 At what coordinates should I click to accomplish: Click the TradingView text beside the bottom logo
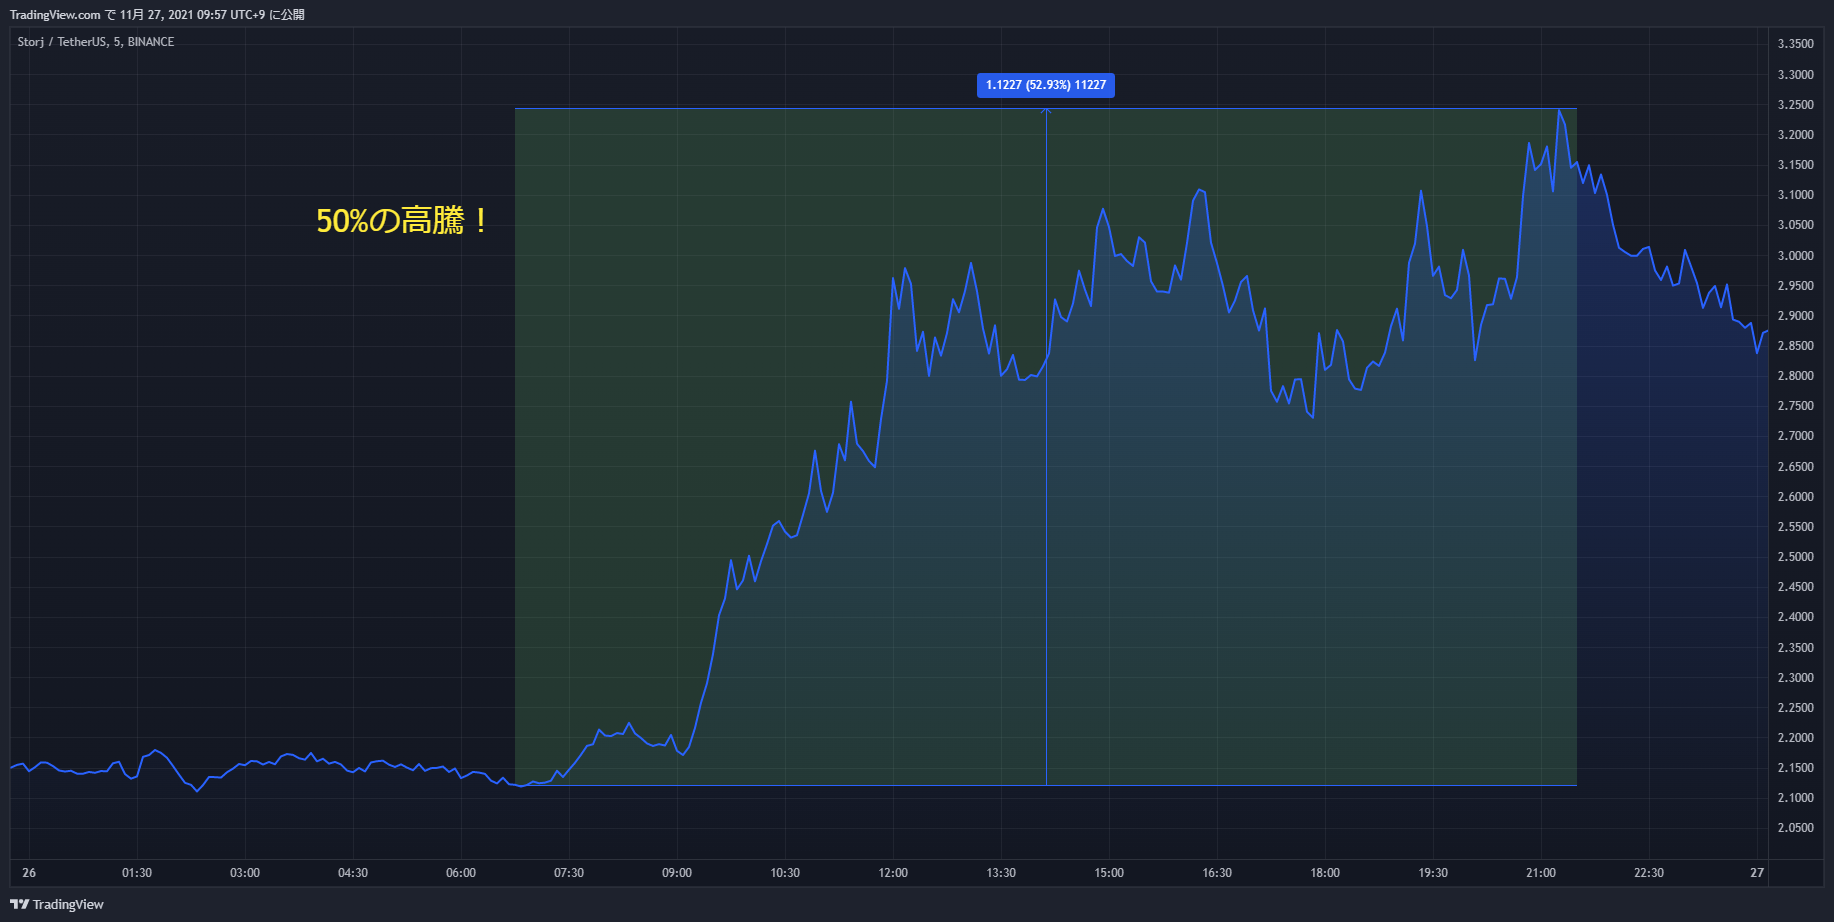(x=68, y=904)
